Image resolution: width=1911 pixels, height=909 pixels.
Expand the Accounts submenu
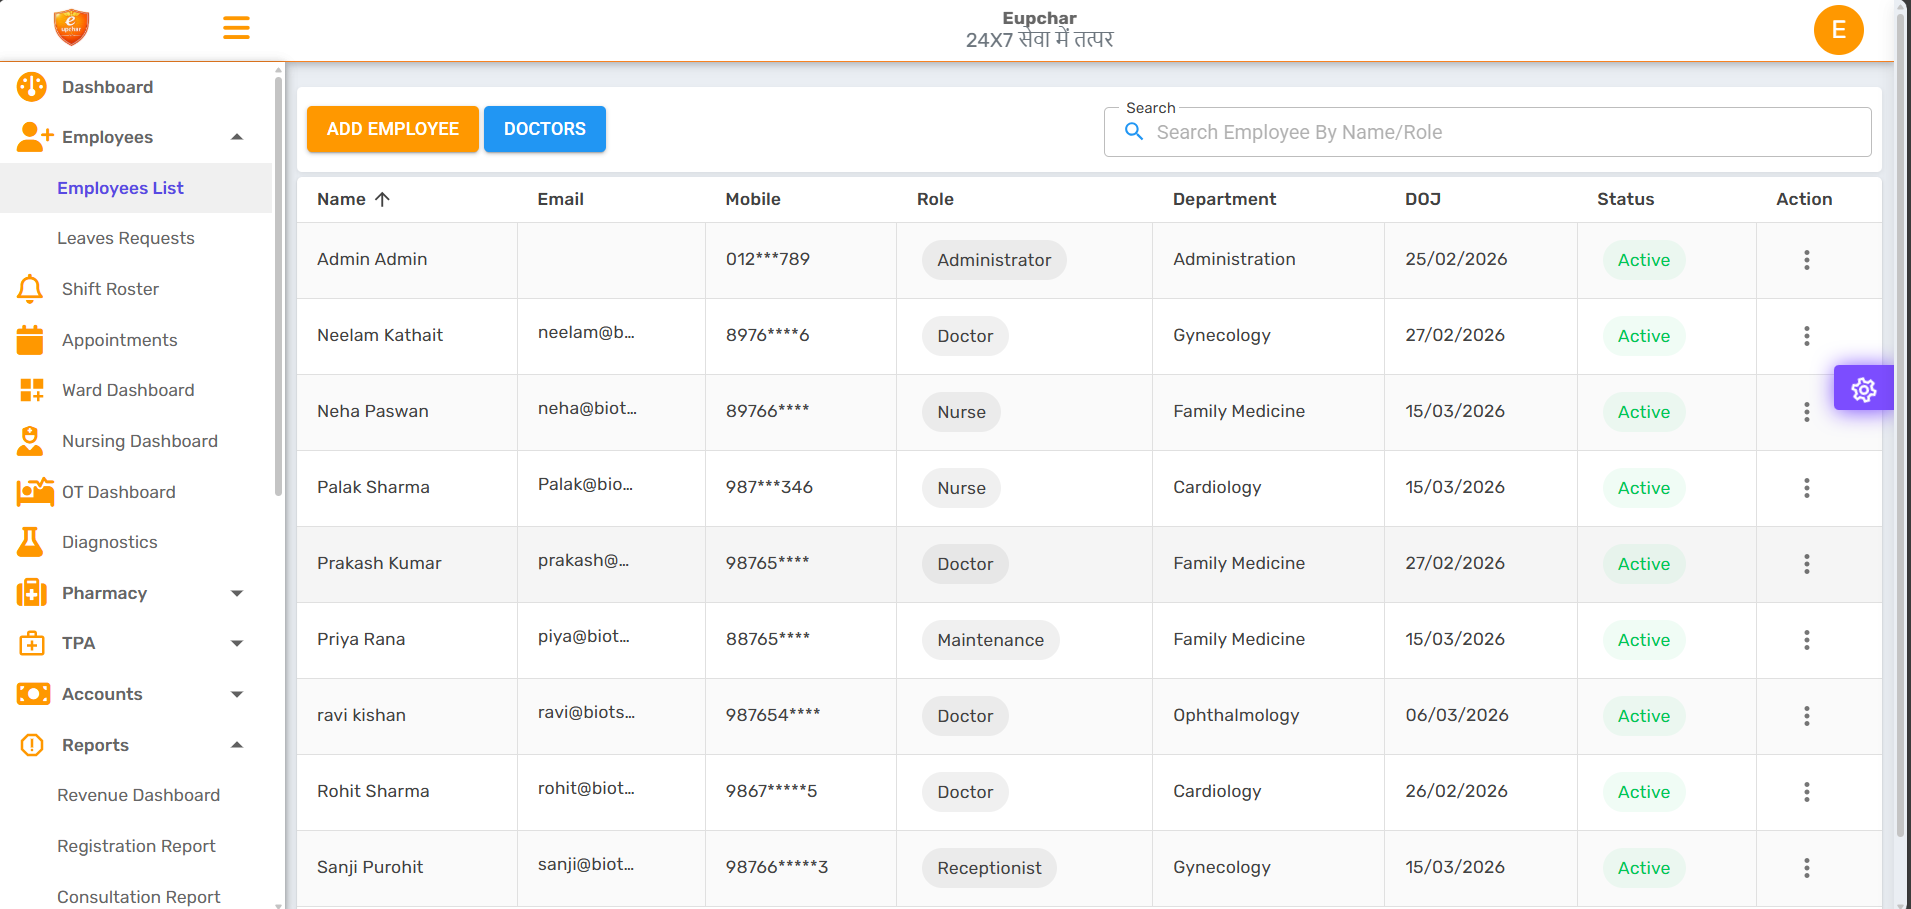[x=237, y=694]
